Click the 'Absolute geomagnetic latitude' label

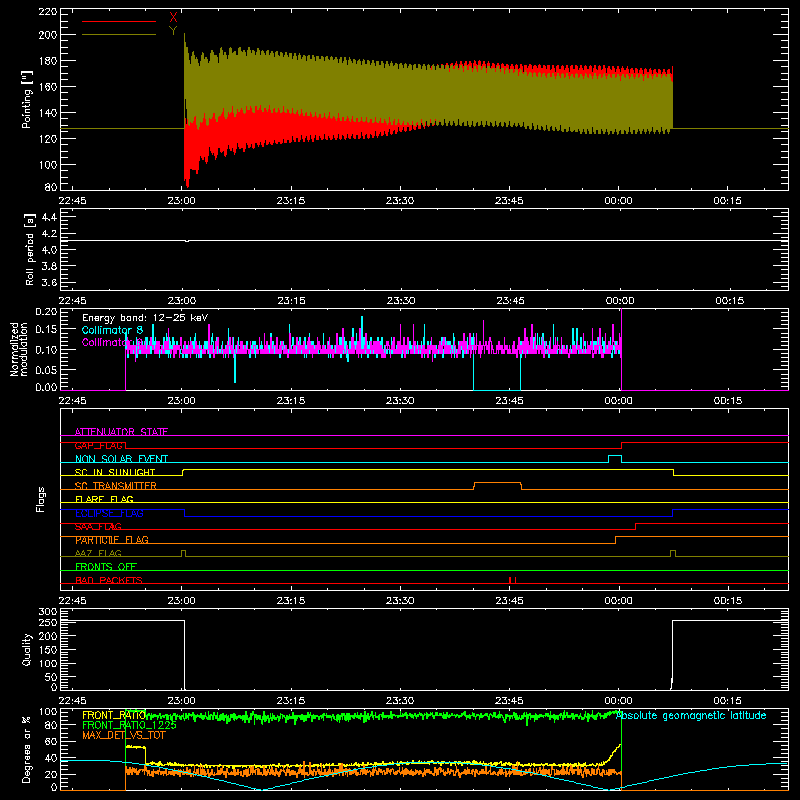[x=691, y=715]
